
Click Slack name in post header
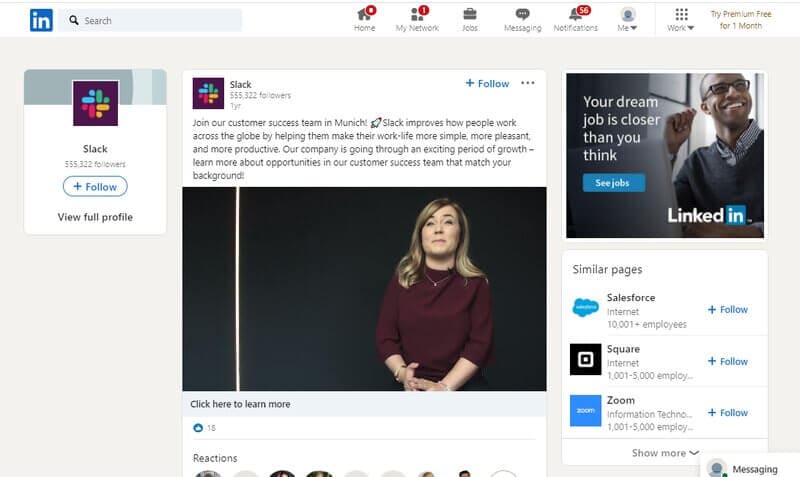click(x=240, y=84)
